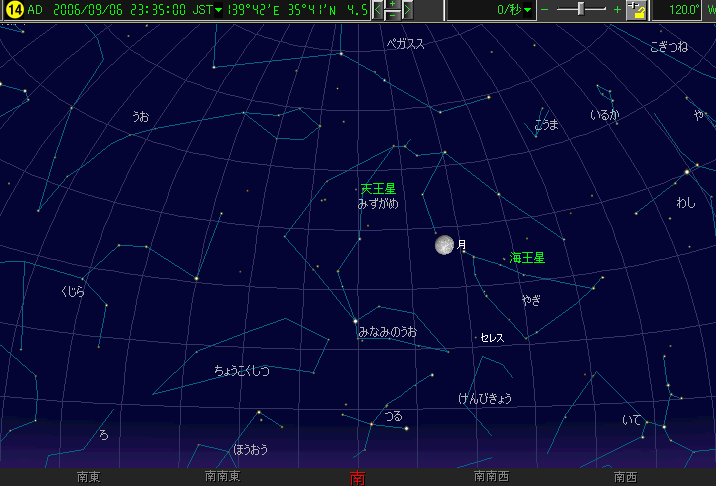Click the field-of-view zoom slider handle
716x486 pixels.
(582, 10)
